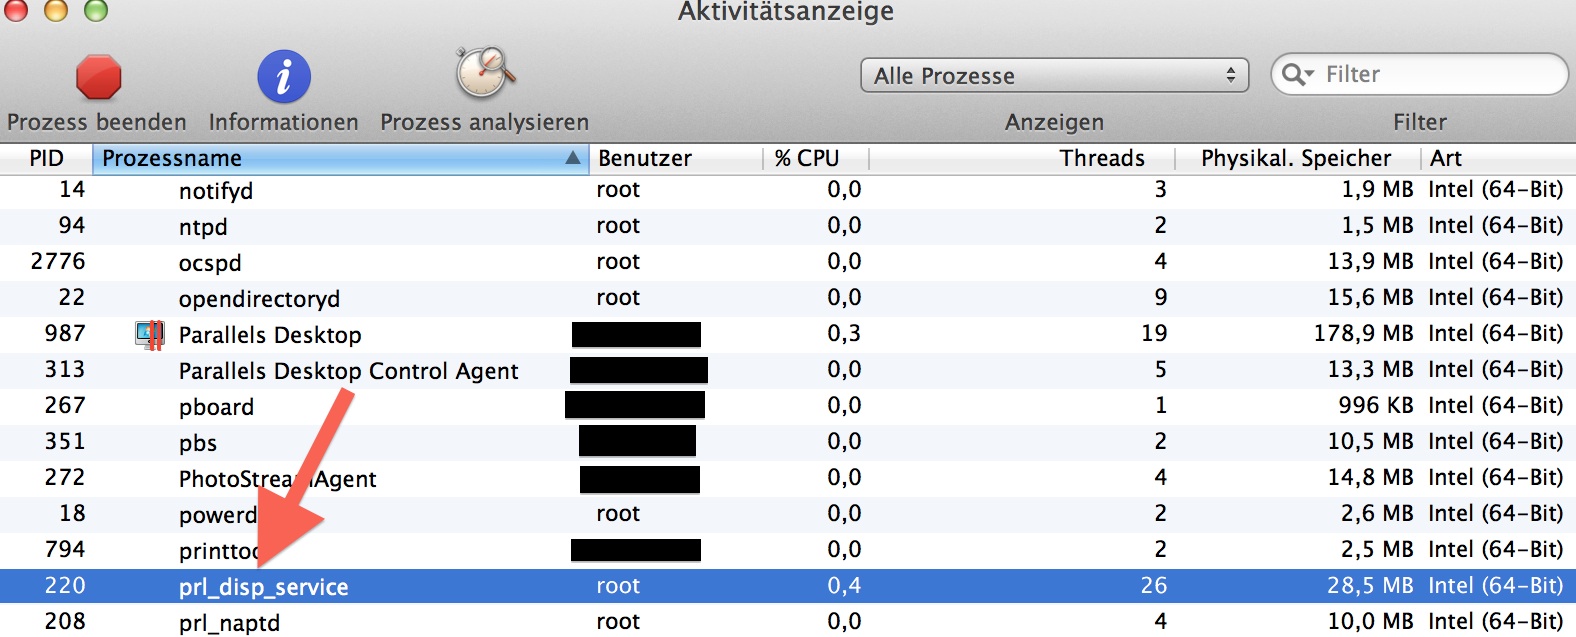Open the blue Informationen icon
This screenshot has height=637, width=1576.
[x=284, y=77]
